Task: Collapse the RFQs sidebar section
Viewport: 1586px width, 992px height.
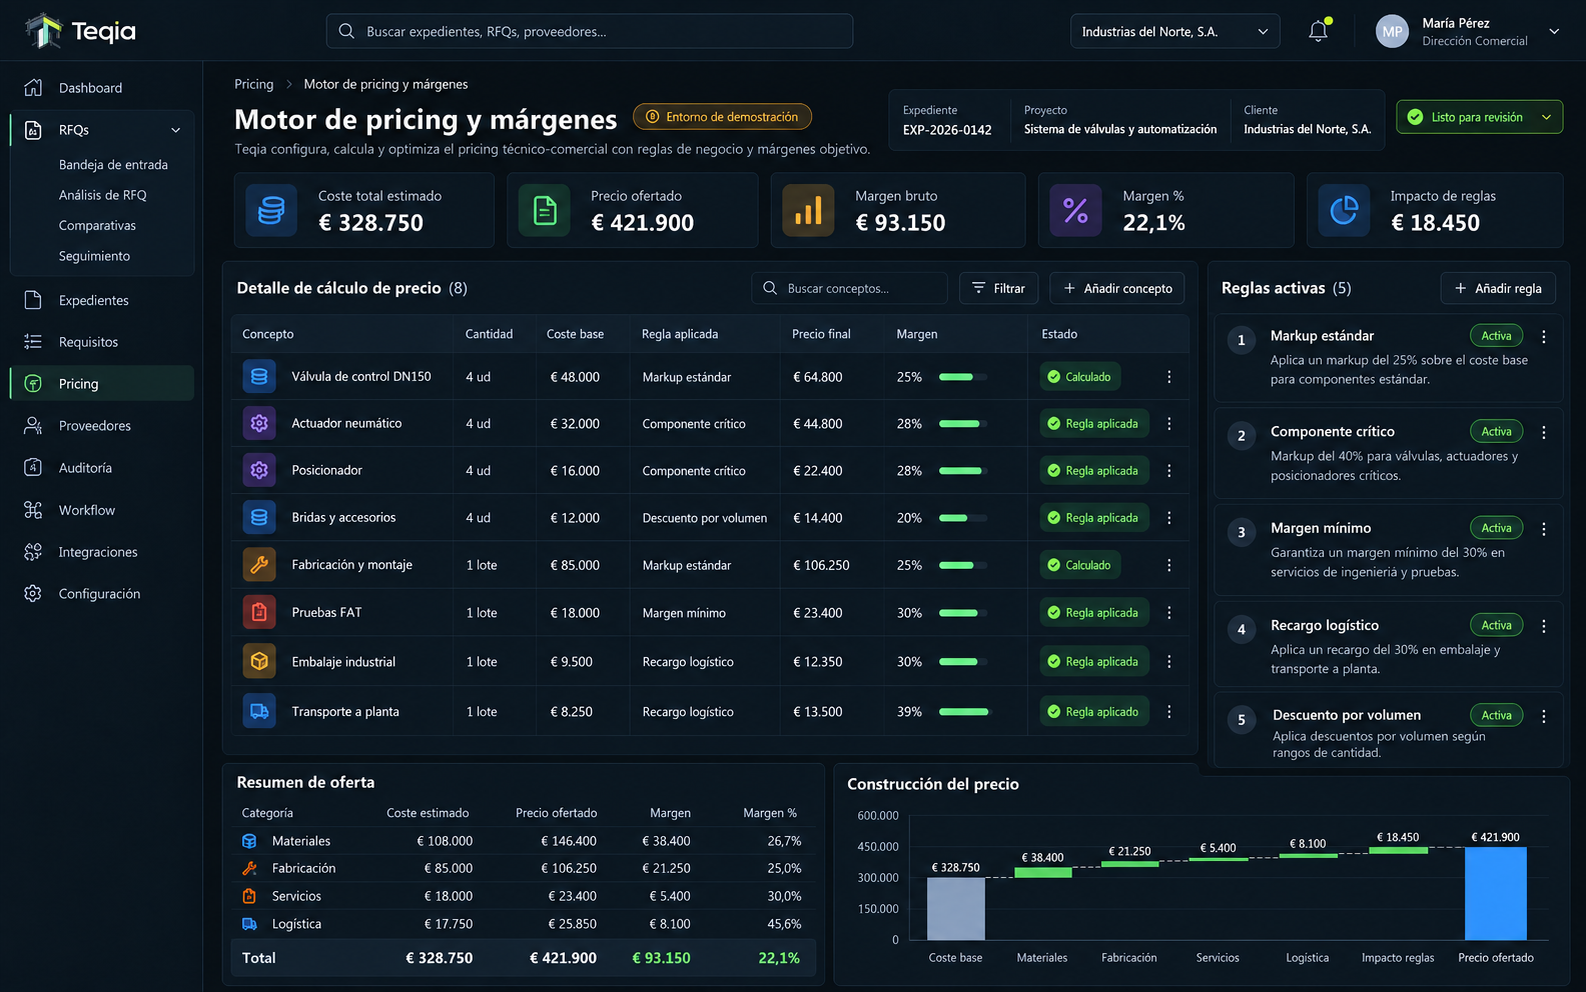Action: 176,130
